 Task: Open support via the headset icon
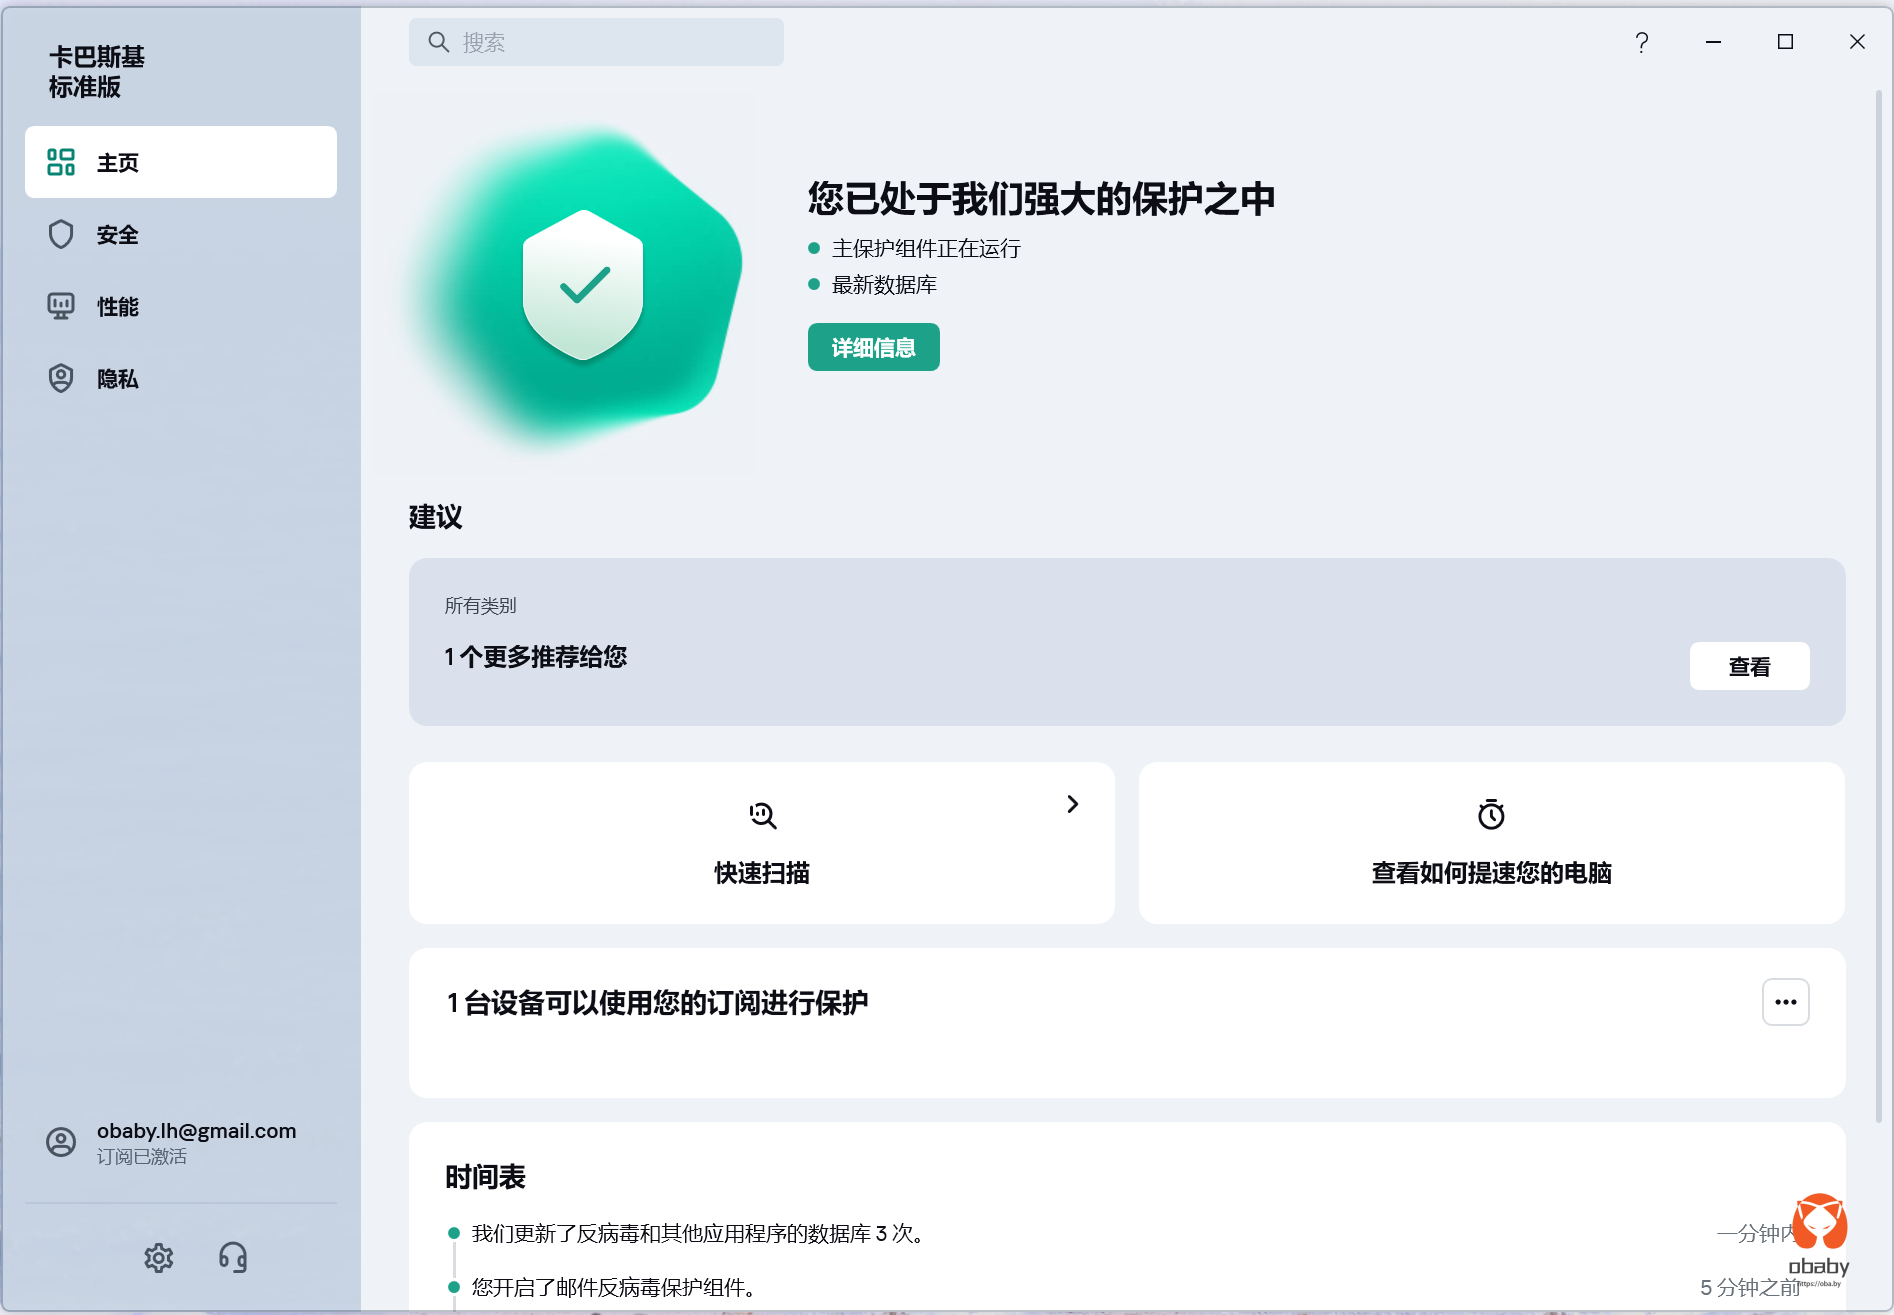(x=233, y=1257)
